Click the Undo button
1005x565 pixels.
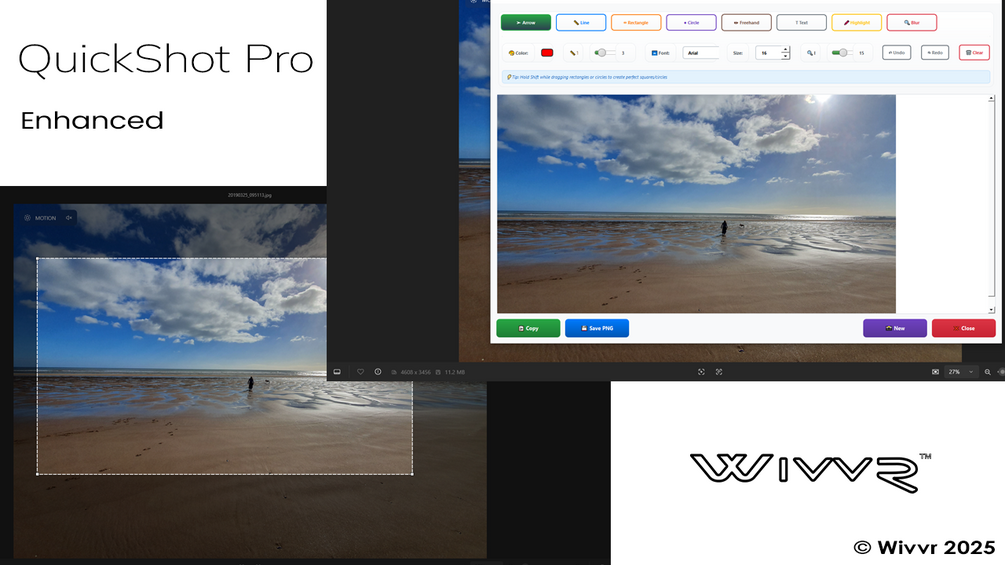(x=896, y=53)
